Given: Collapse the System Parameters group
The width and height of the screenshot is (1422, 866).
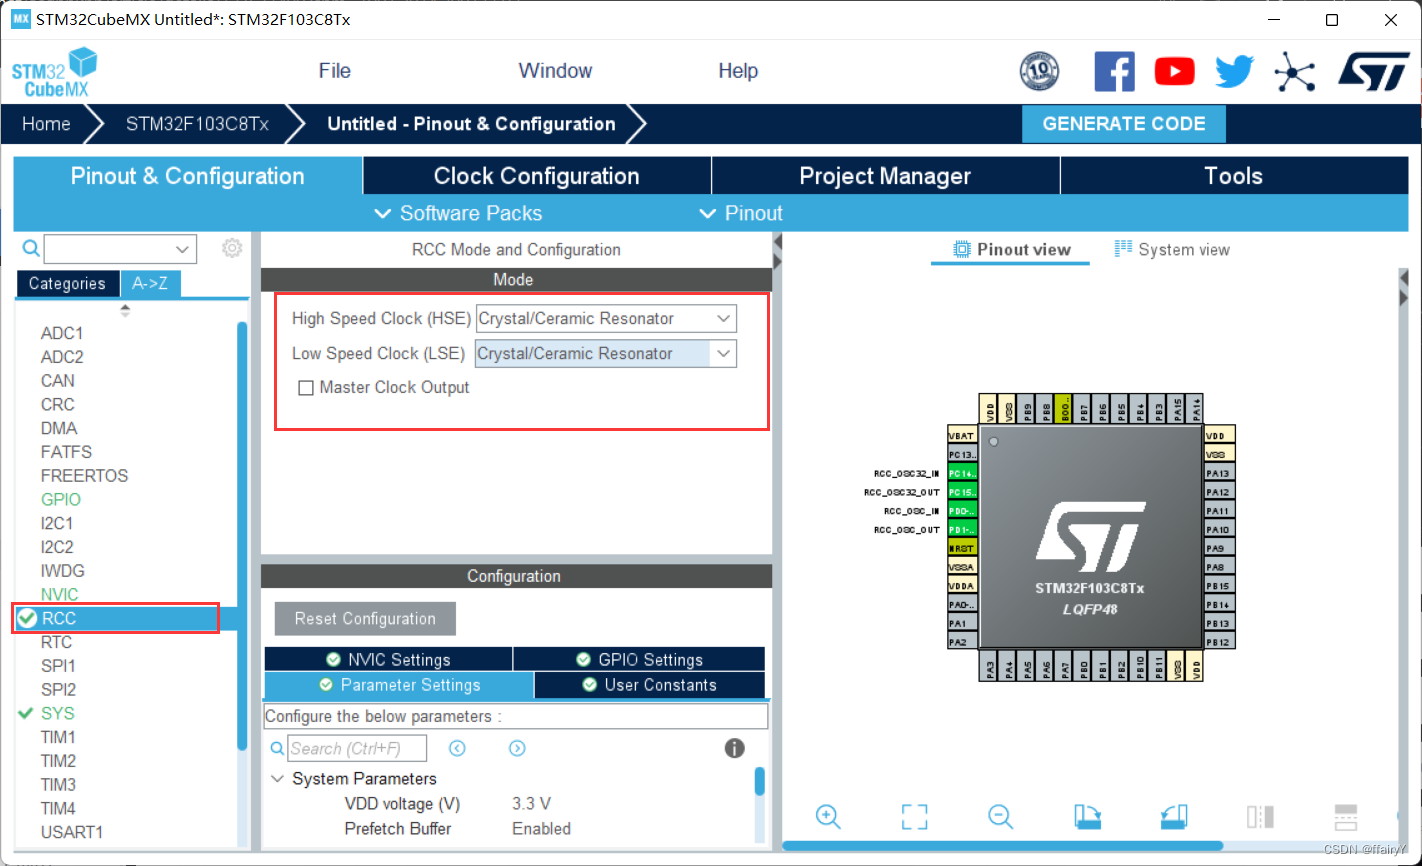Looking at the screenshot, I should (x=277, y=778).
